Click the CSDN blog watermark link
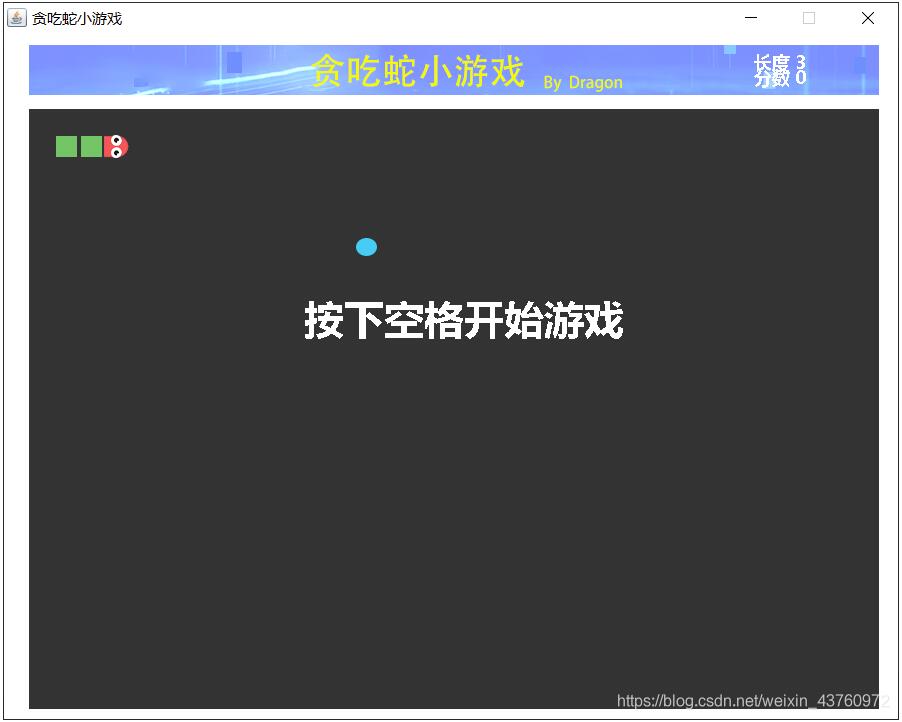 [747, 700]
